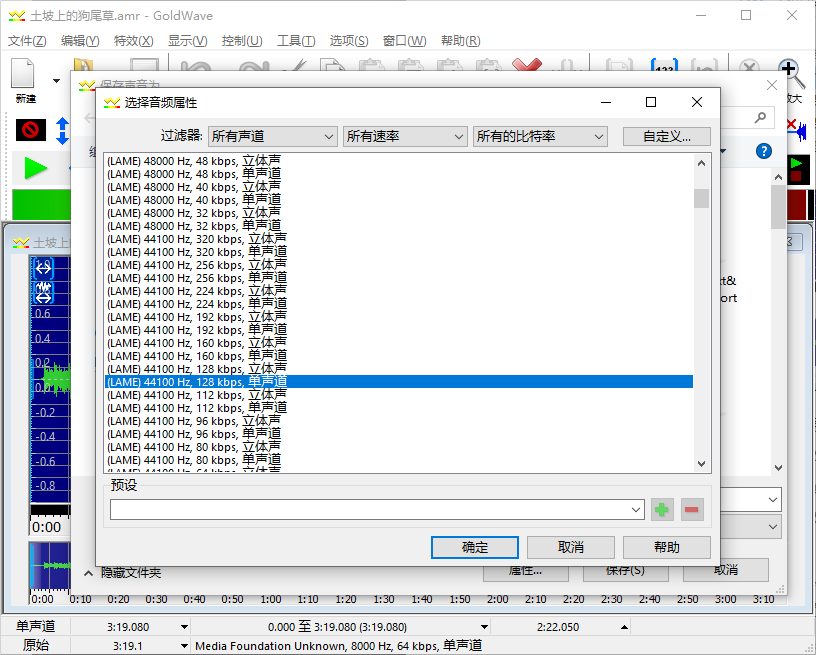
Task: Click the red prohibition stop icon on left toolbar
Action: (30, 131)
